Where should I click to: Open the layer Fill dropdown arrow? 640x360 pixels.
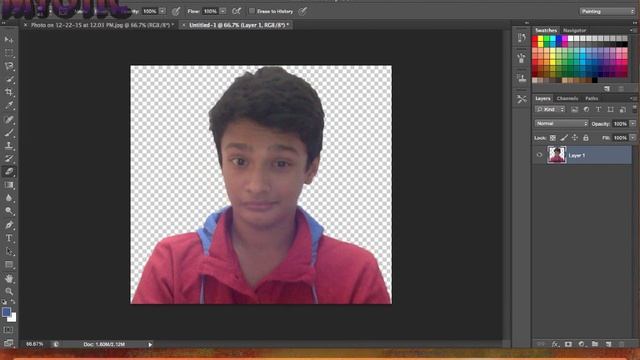[633, 138]
